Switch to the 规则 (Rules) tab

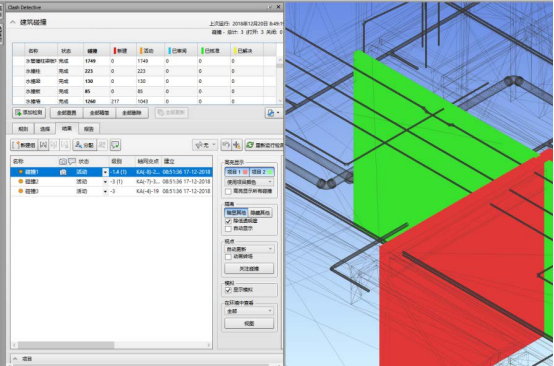point(23,129)
